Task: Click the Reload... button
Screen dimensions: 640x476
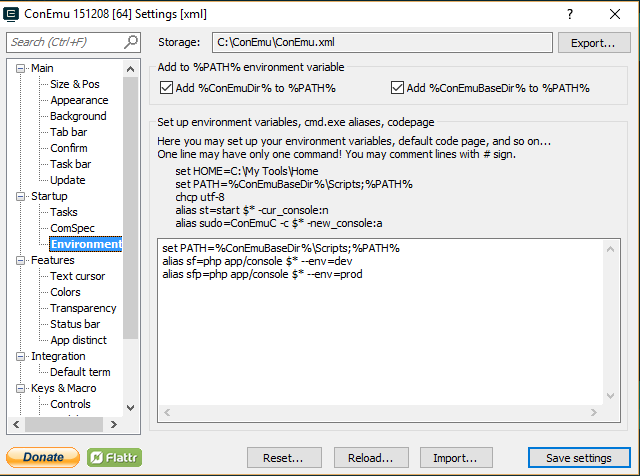Action: tap(371, 458)
